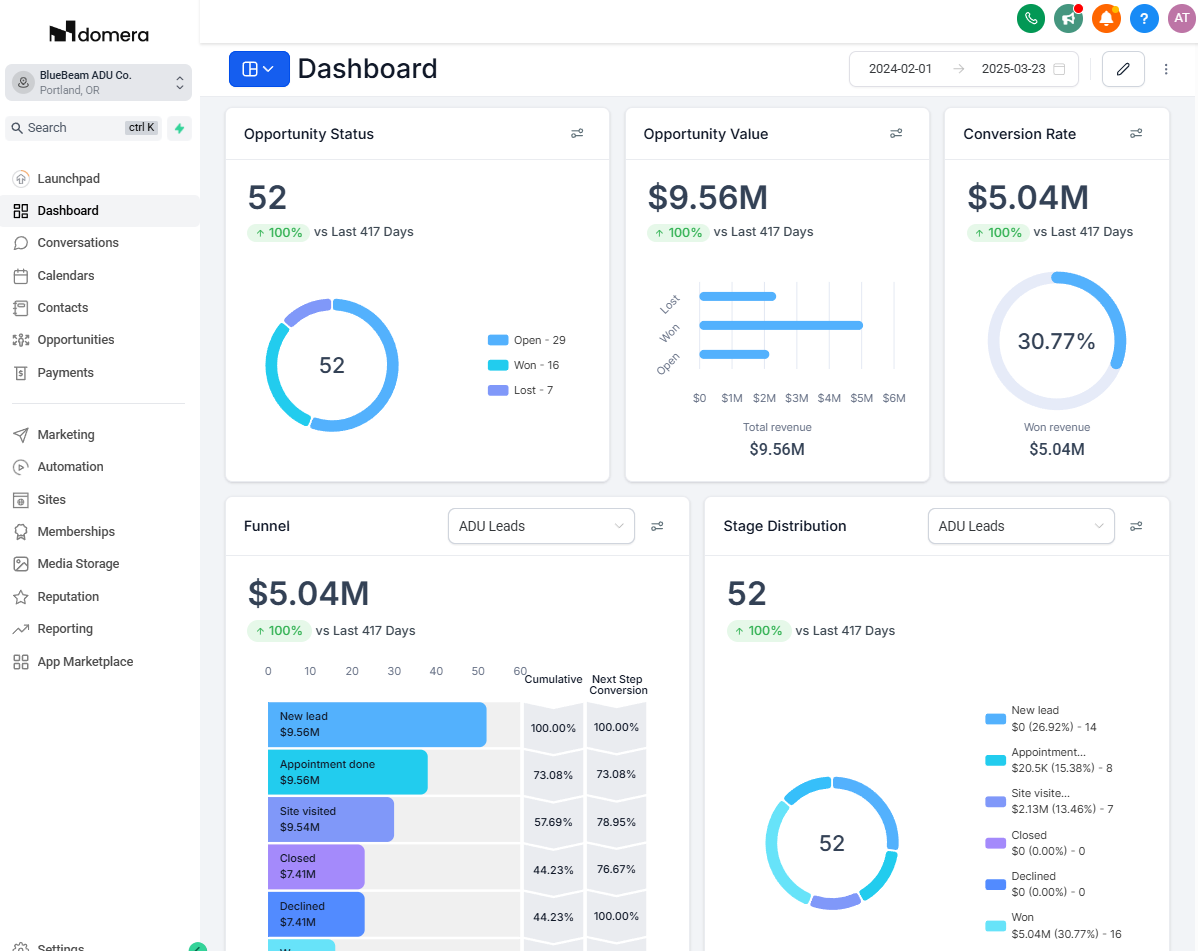
Task: Click the green lightning quick actions icon
Action: (180, 128)
